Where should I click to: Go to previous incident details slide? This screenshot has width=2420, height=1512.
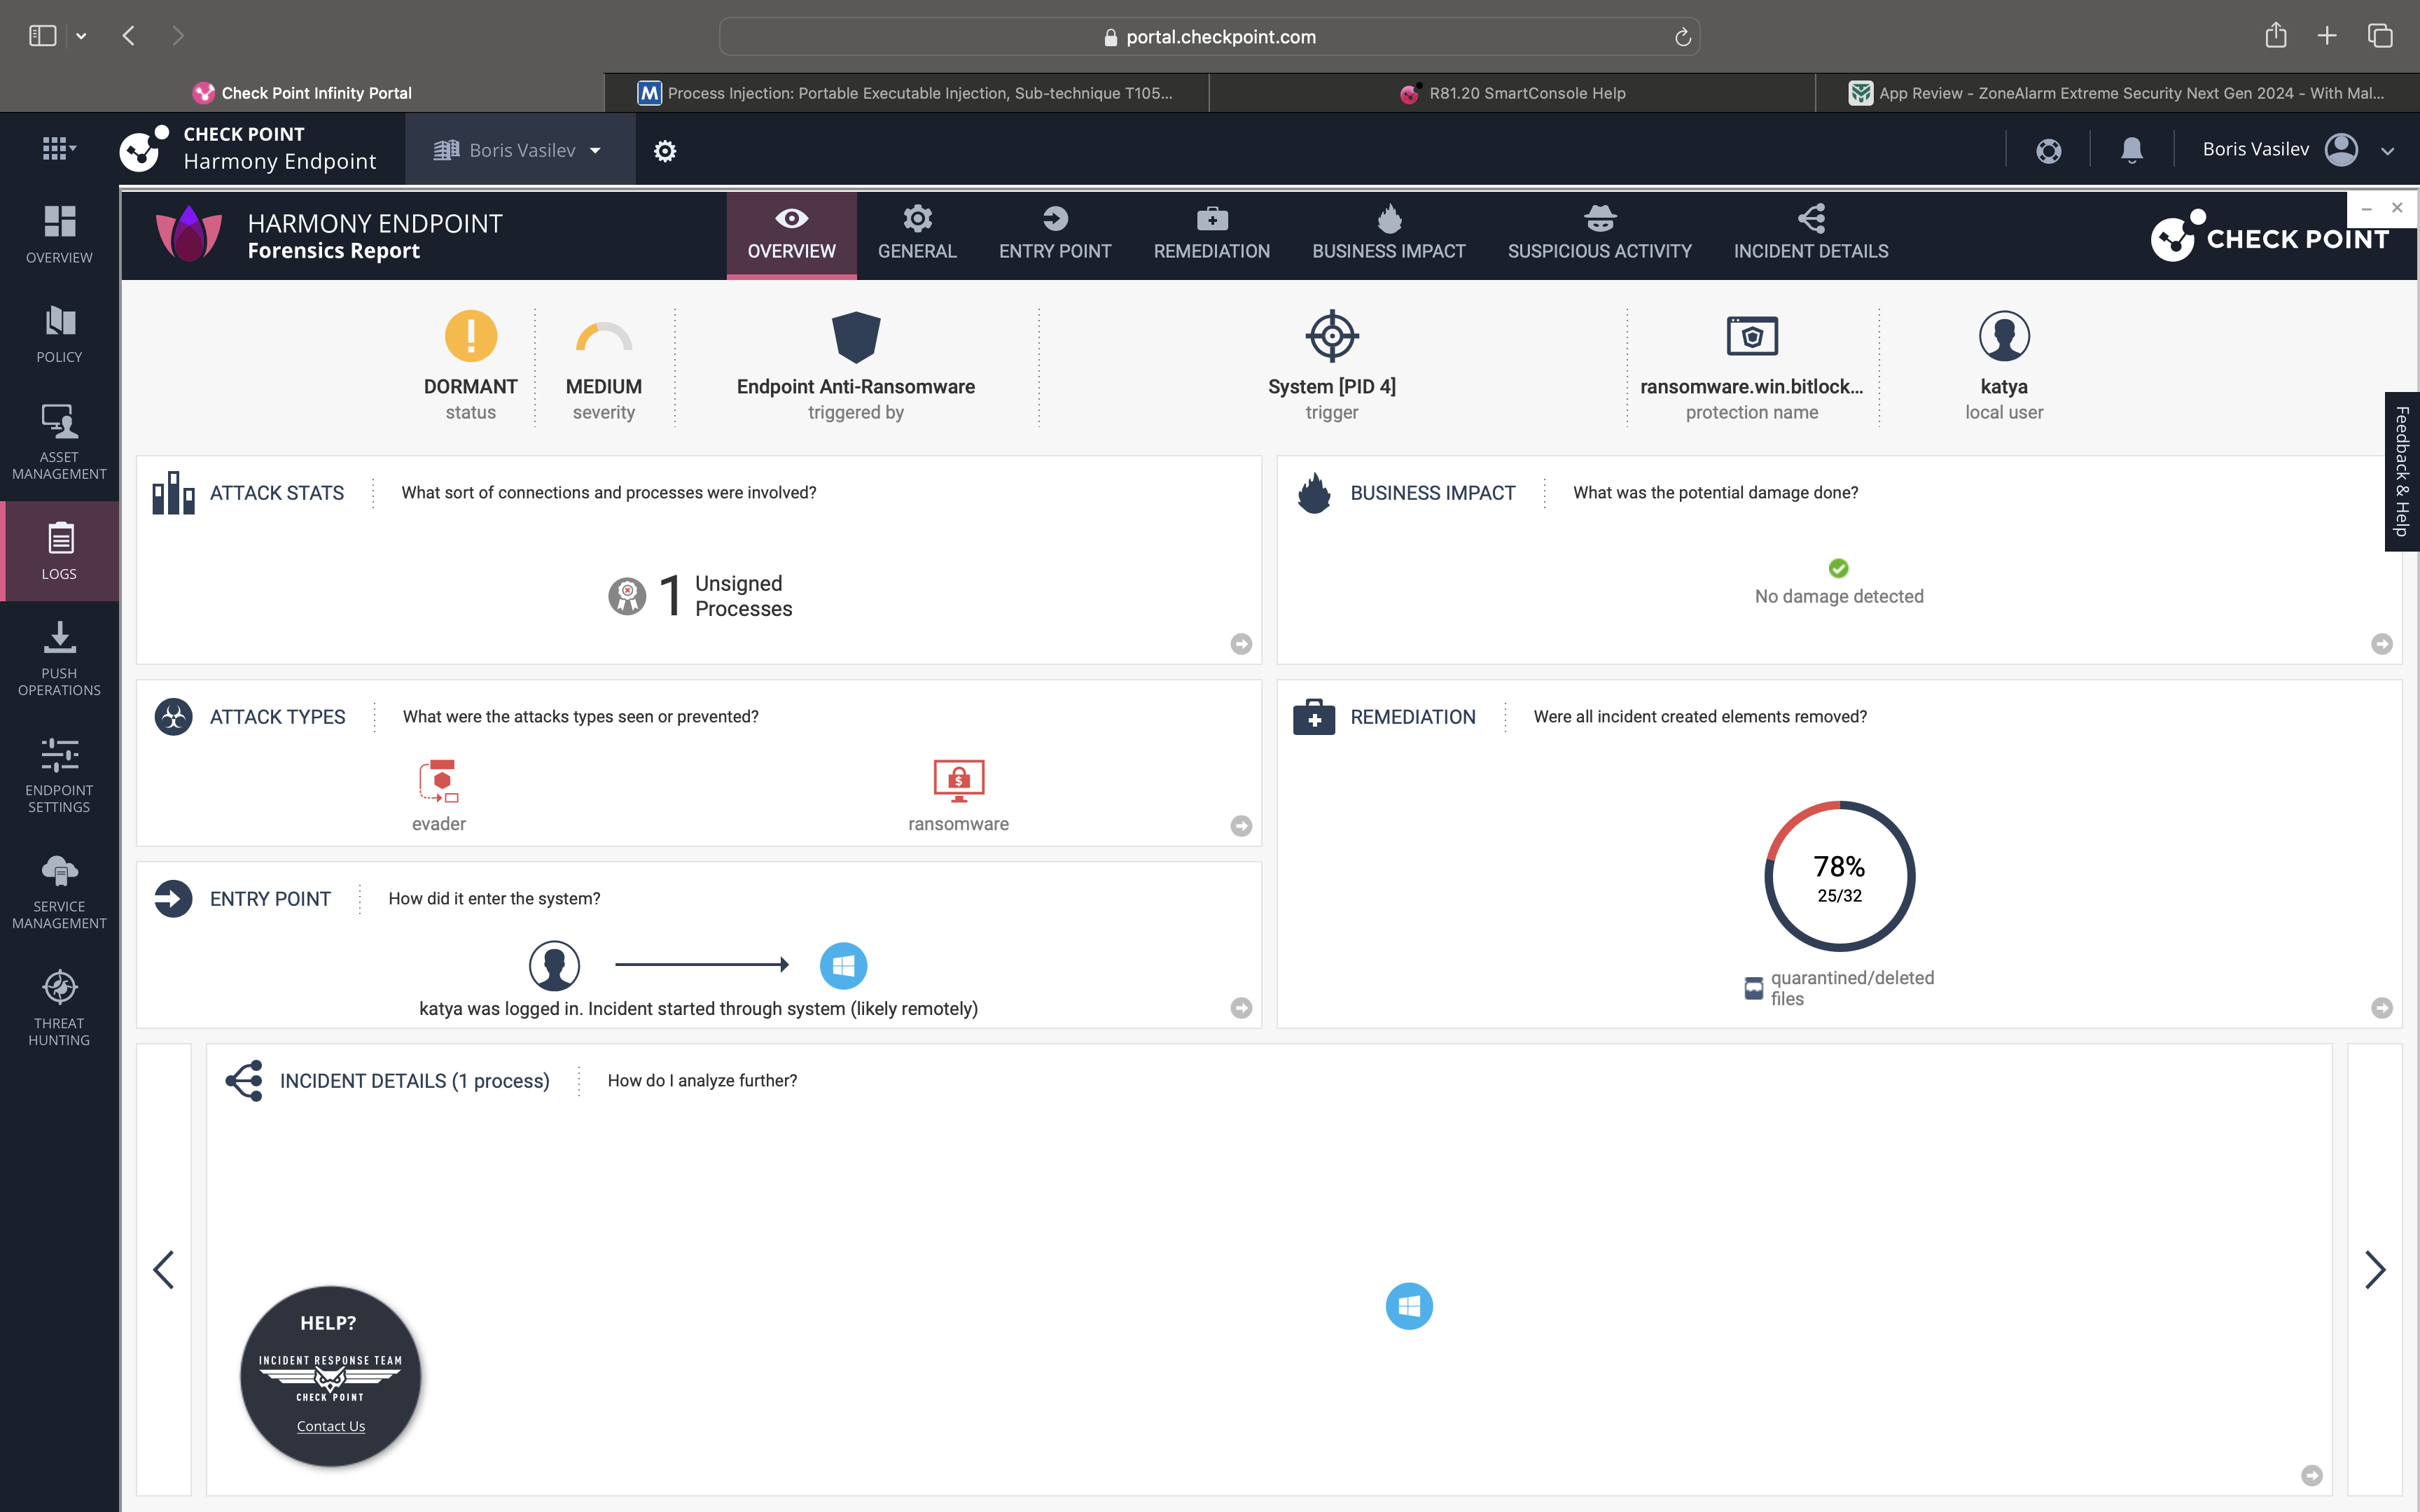pyautogui.click(x=163, y=1270)
